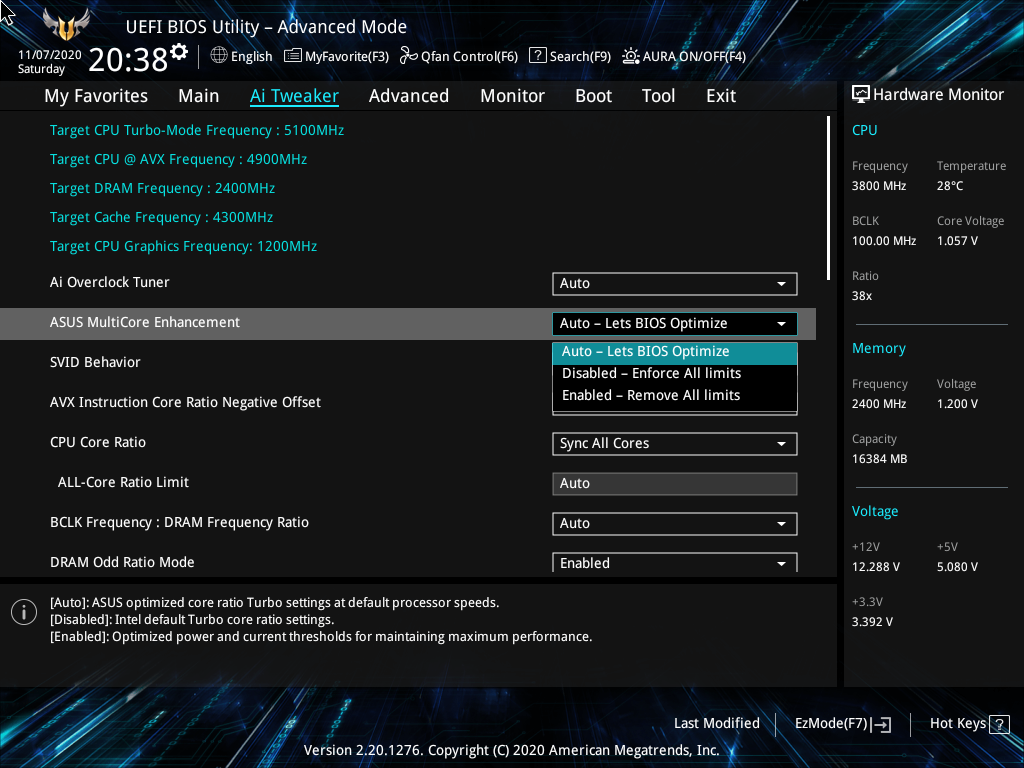The width and height of the screenshot is (1024, 768).
Task: Select the ASUS MultiCore Enhancement label
Action: click(x=144, y=322)
